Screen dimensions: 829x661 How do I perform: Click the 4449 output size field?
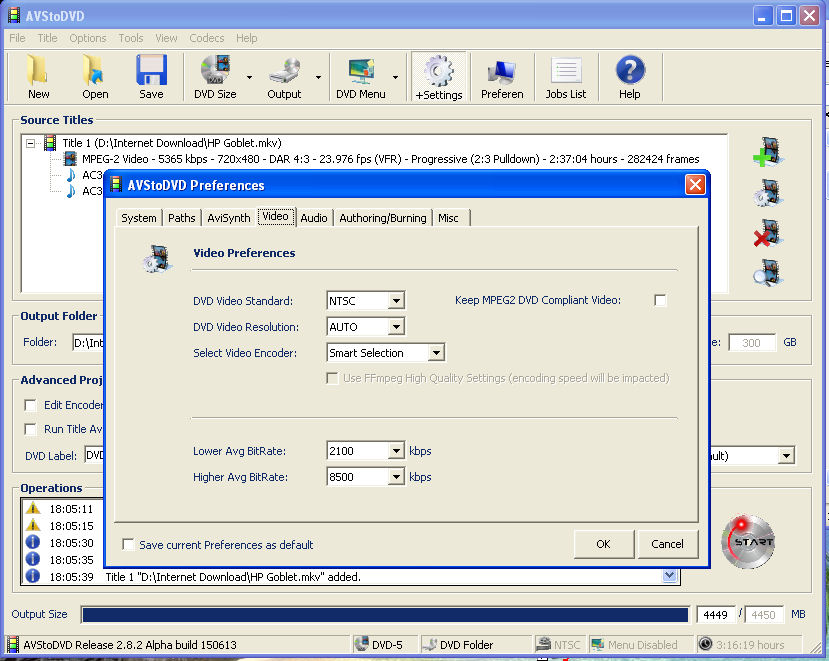[716, 614]
